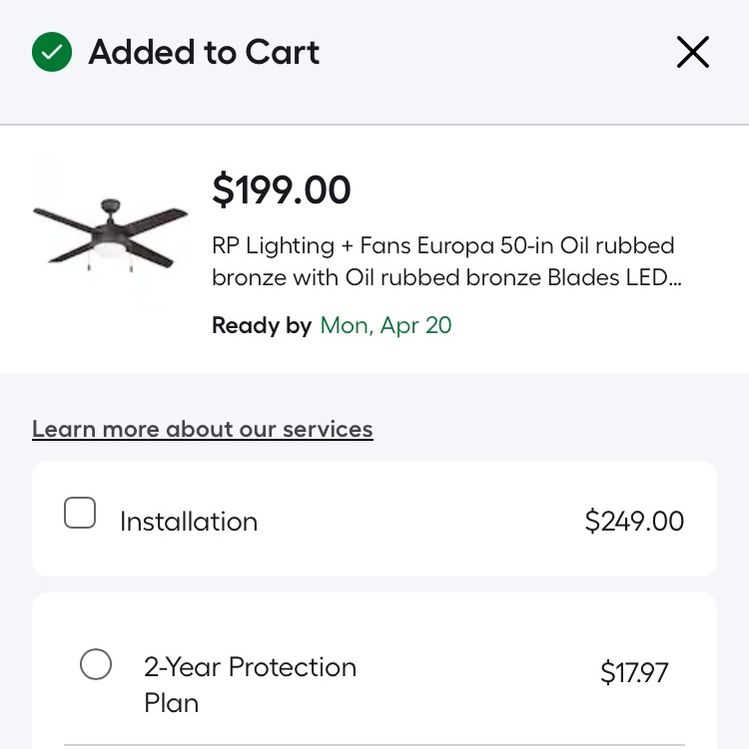Click the word Plan under 2-Year Protection
Screen dimensions: 749x749
coord(171,703)
